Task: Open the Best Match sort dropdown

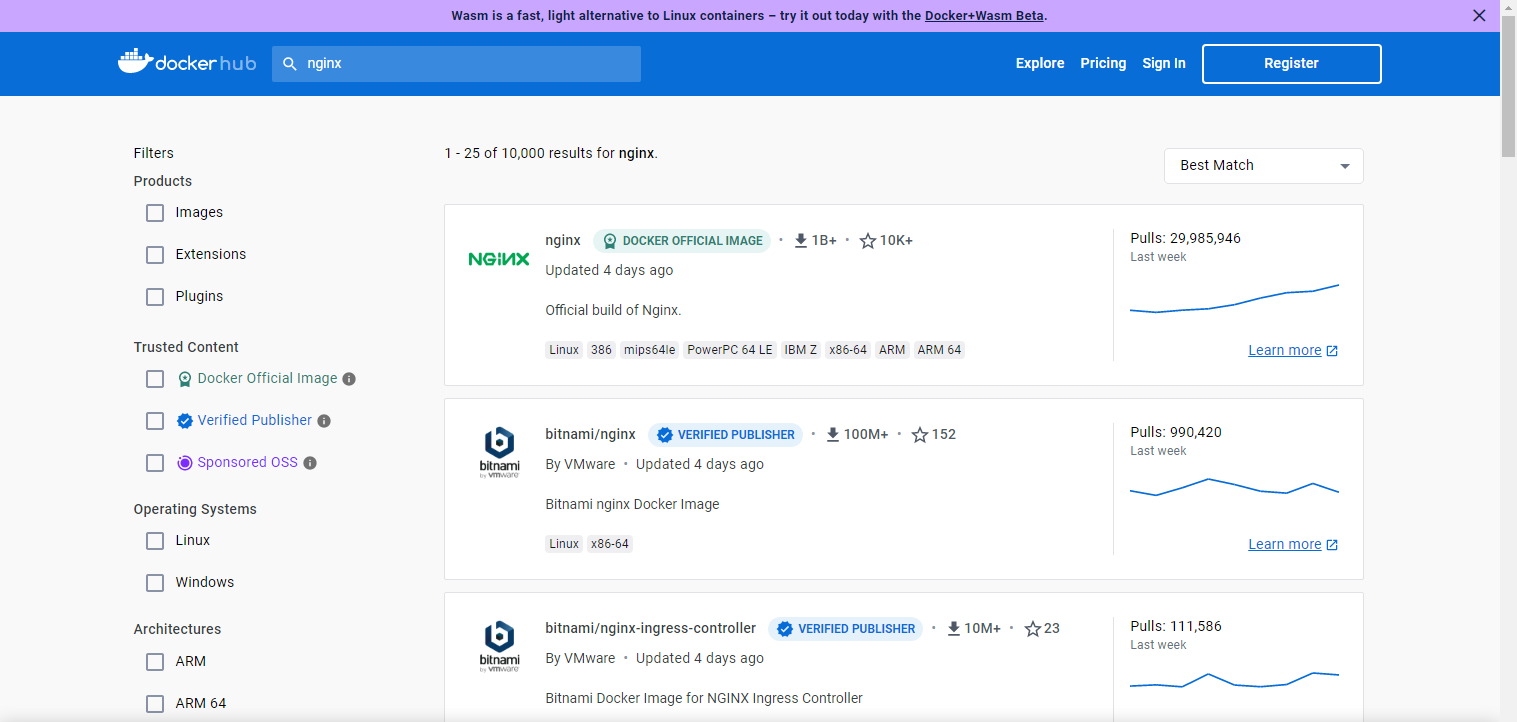Action: [x=1263, y=166]
